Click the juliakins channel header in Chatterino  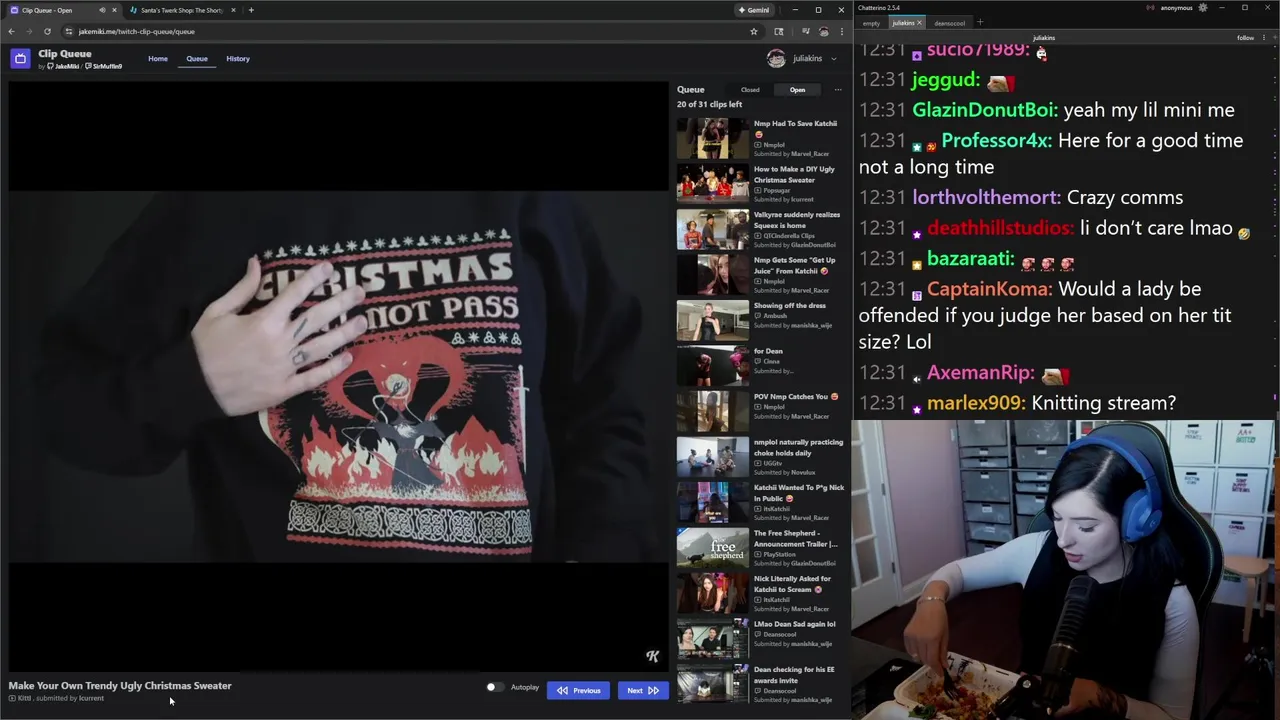tap(1043, 38)
